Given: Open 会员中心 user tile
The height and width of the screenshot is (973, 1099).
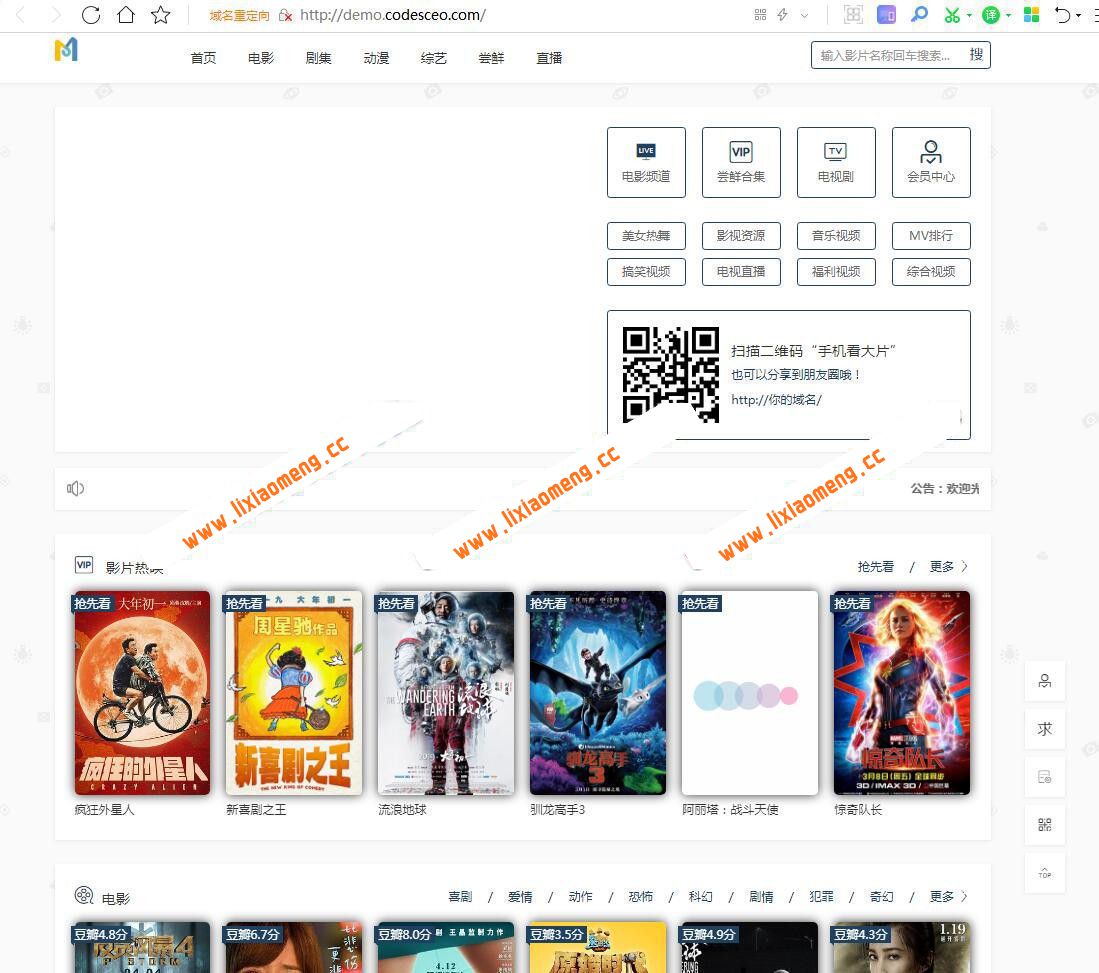Looking at the screenshot, I should pos(931,163).
